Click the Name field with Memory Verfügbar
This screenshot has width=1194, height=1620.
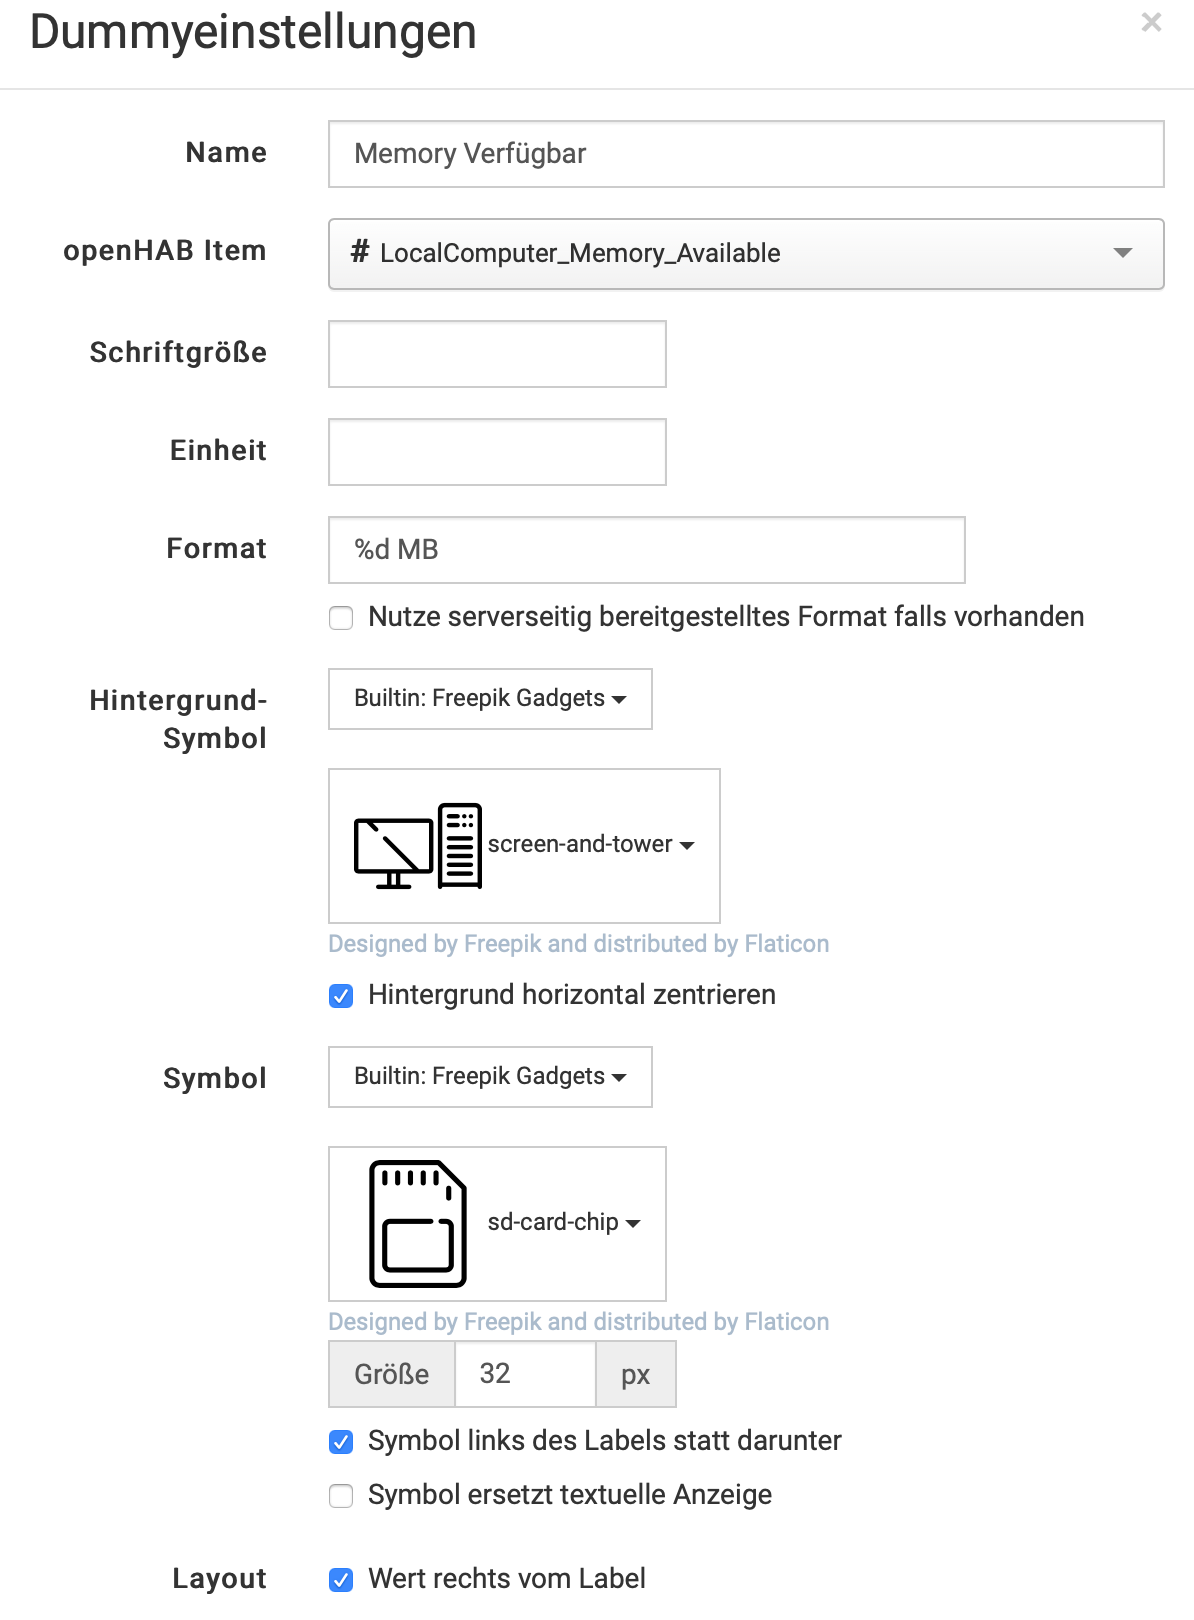coord(746,154)
